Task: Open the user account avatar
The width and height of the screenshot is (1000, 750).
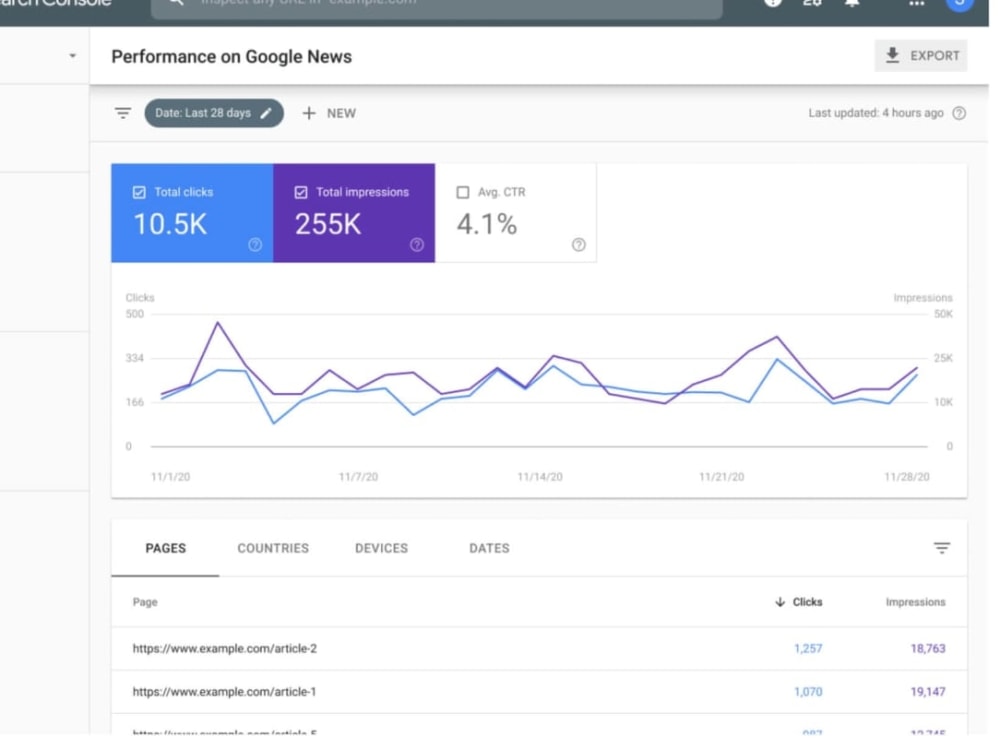Action: point(960,3)
